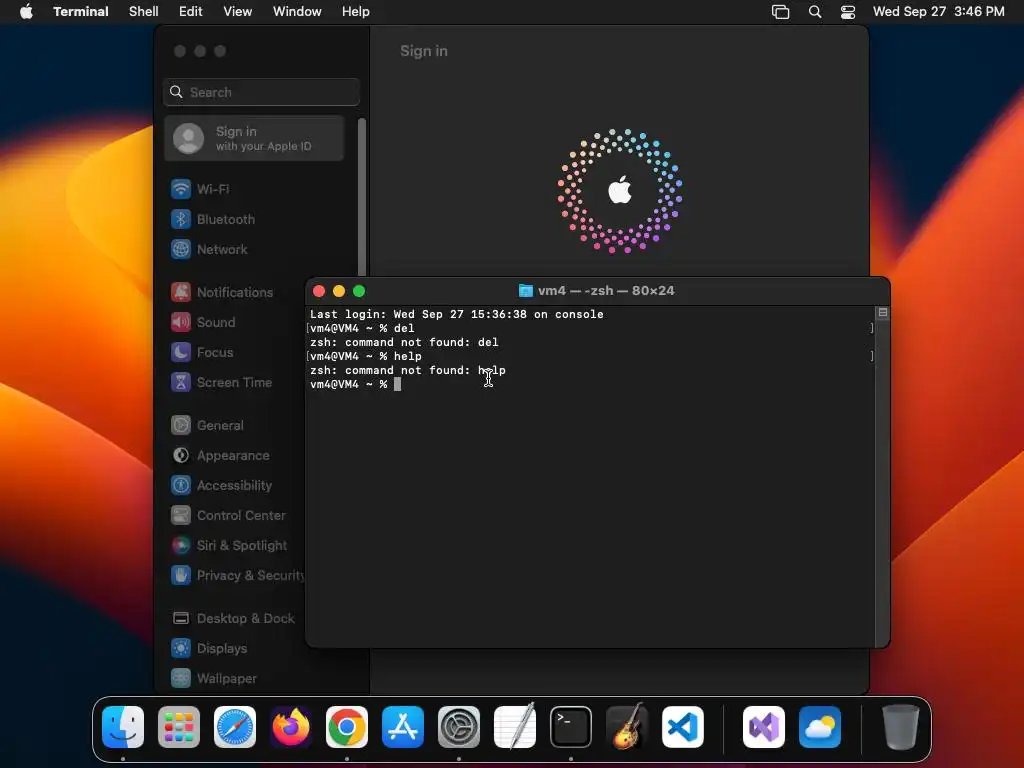Open the Terminal app menu
1024x768 pixels.
tap(81, 12)
